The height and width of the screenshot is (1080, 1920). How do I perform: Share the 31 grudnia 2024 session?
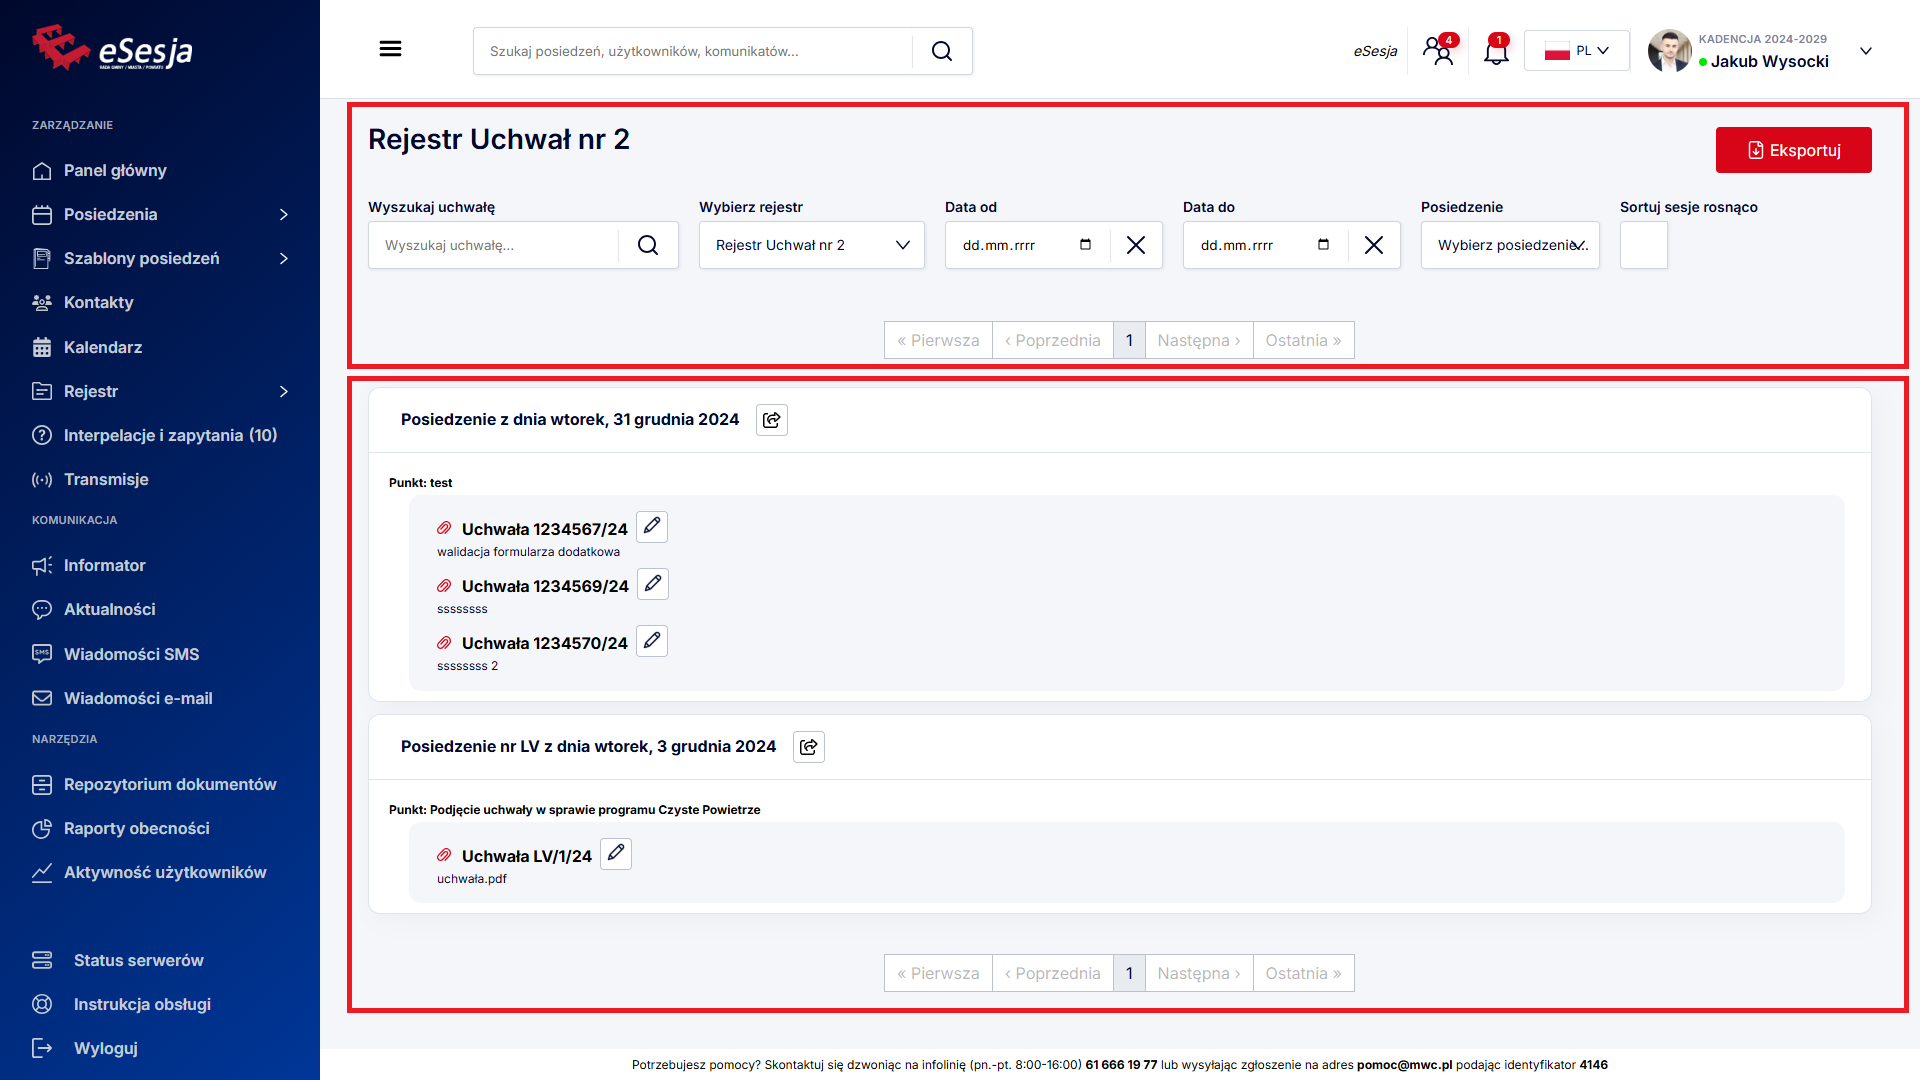(772, 420)
